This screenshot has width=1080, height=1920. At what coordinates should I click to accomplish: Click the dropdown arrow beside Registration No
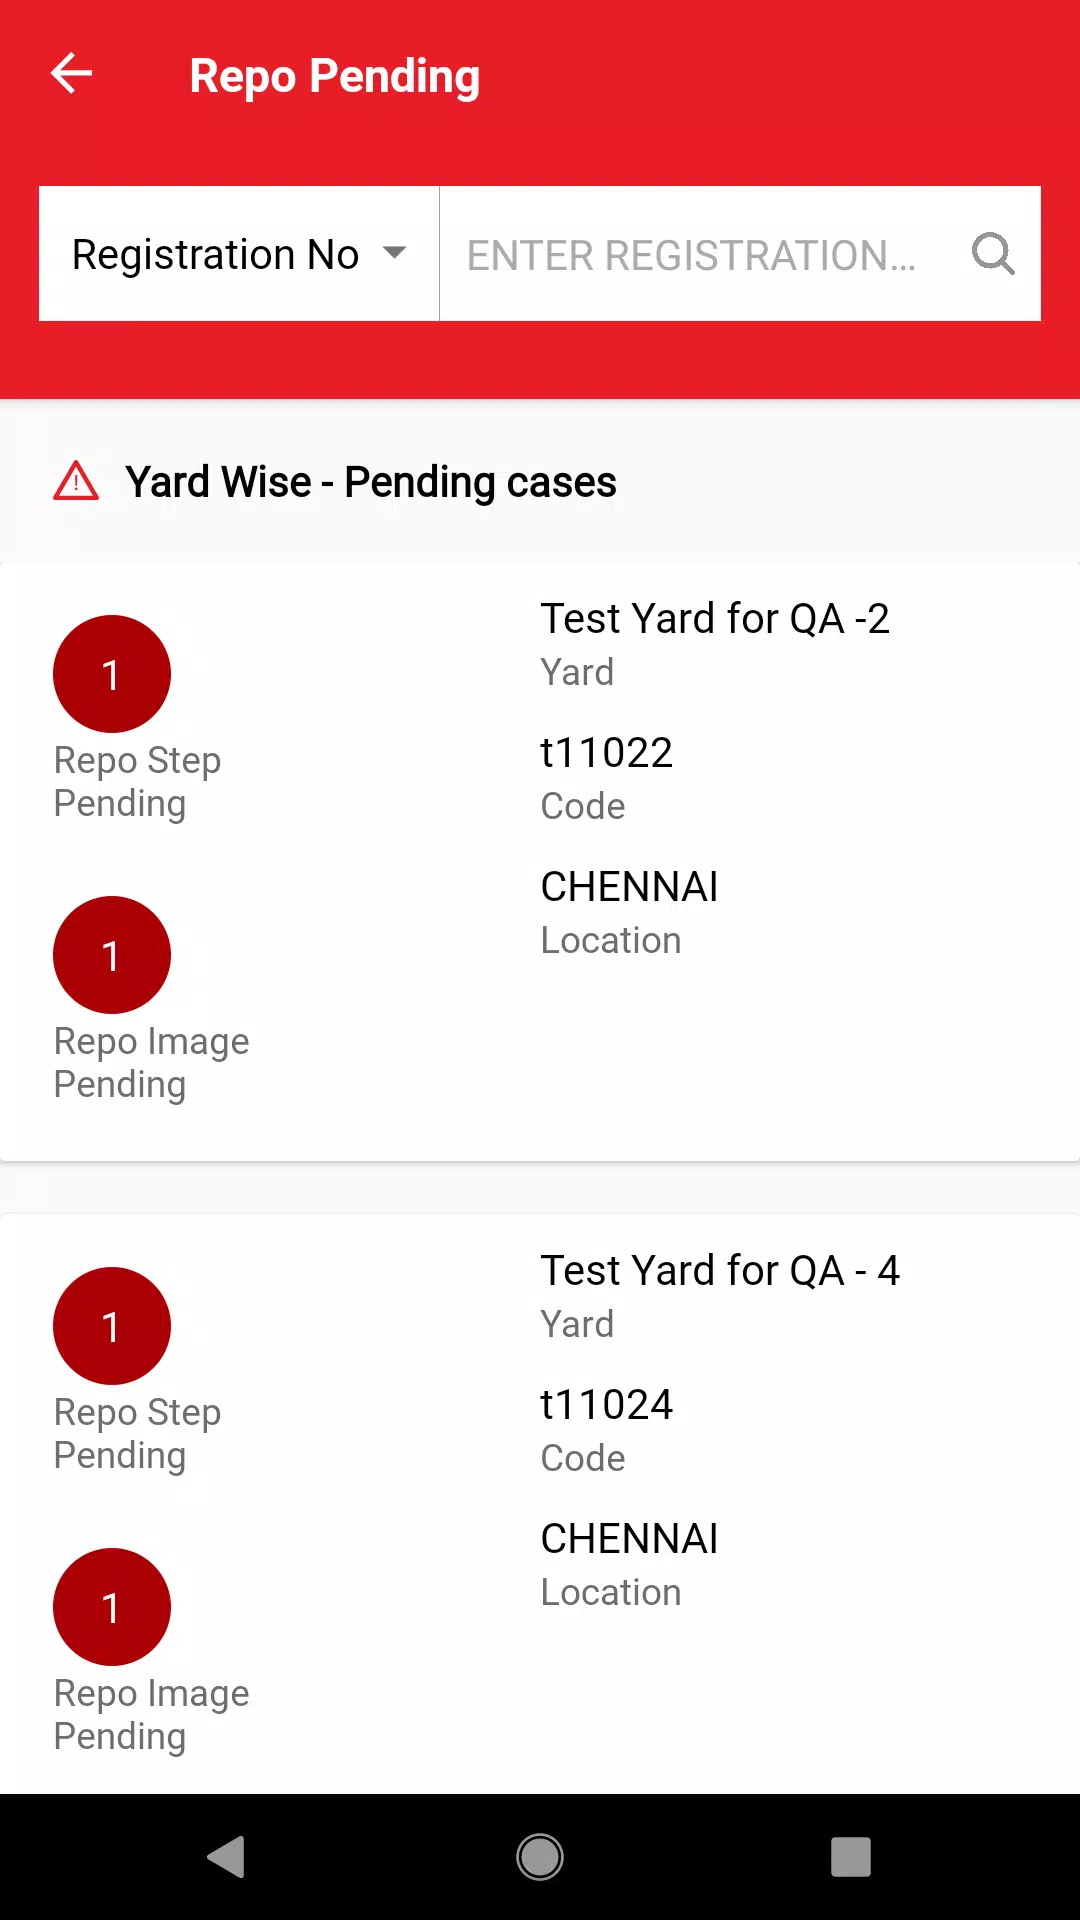[x=396, y=253]
